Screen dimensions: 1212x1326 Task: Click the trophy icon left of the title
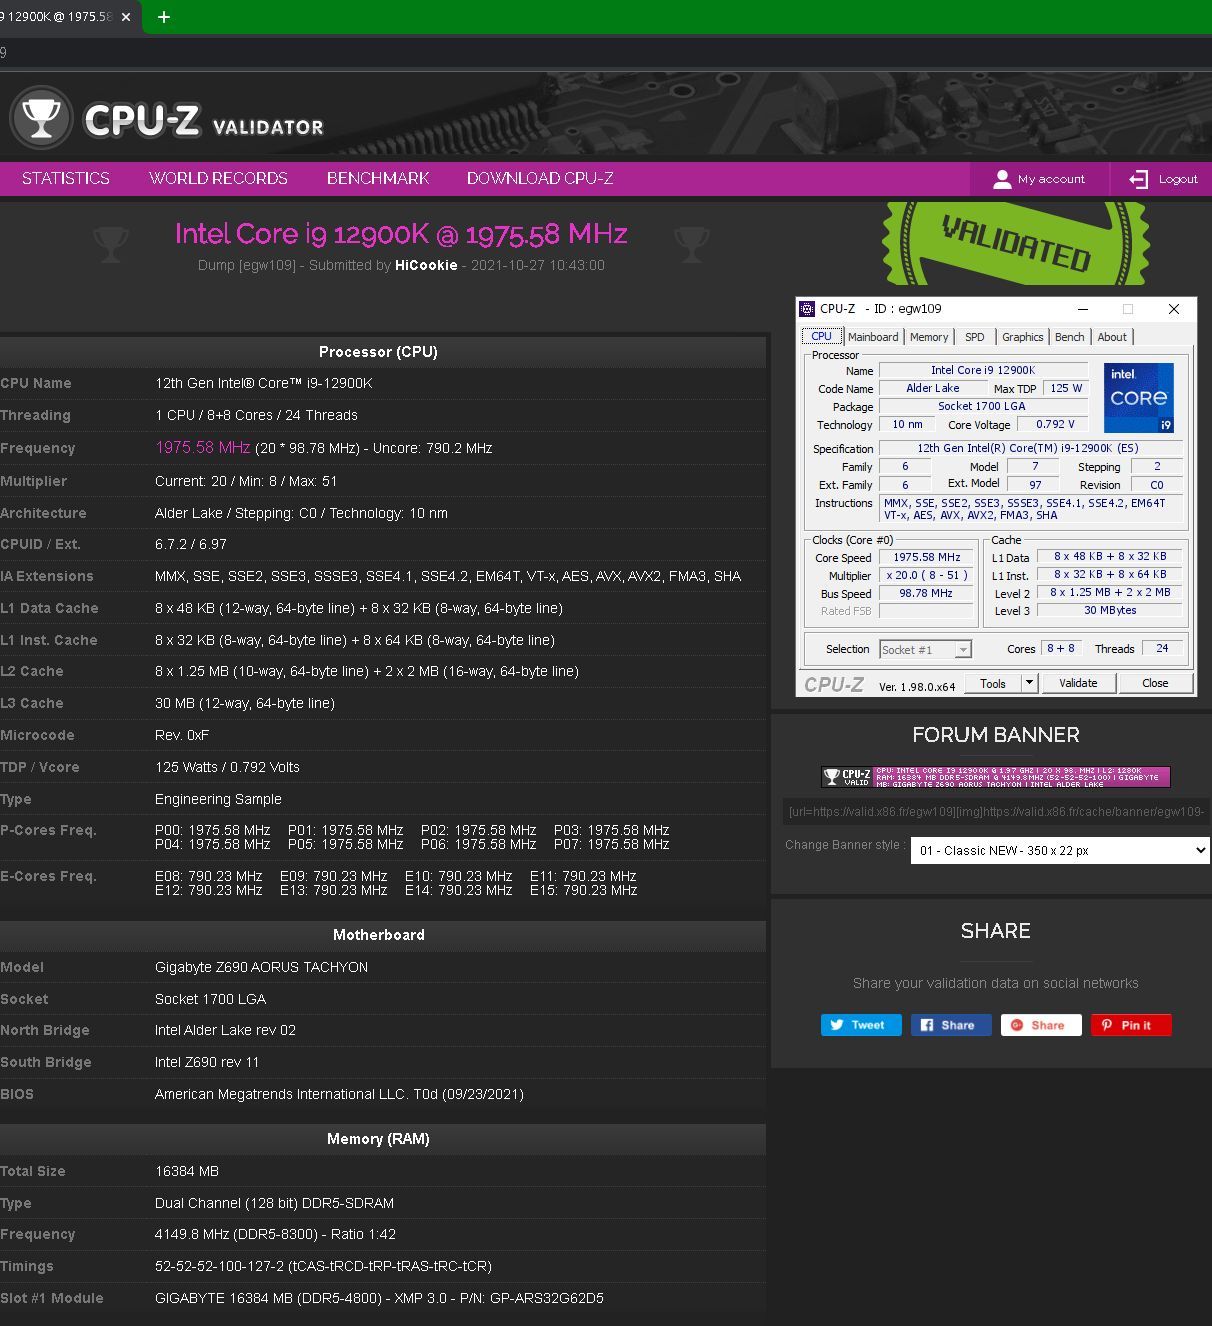[x=111, y=243]
